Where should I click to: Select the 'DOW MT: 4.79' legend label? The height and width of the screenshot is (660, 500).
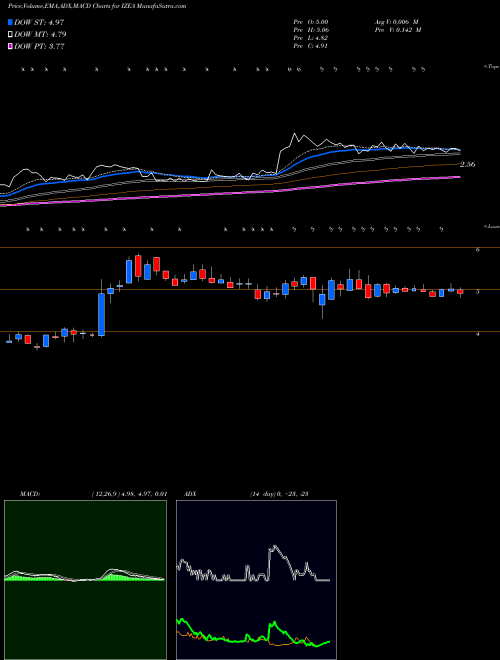point(40,35)
